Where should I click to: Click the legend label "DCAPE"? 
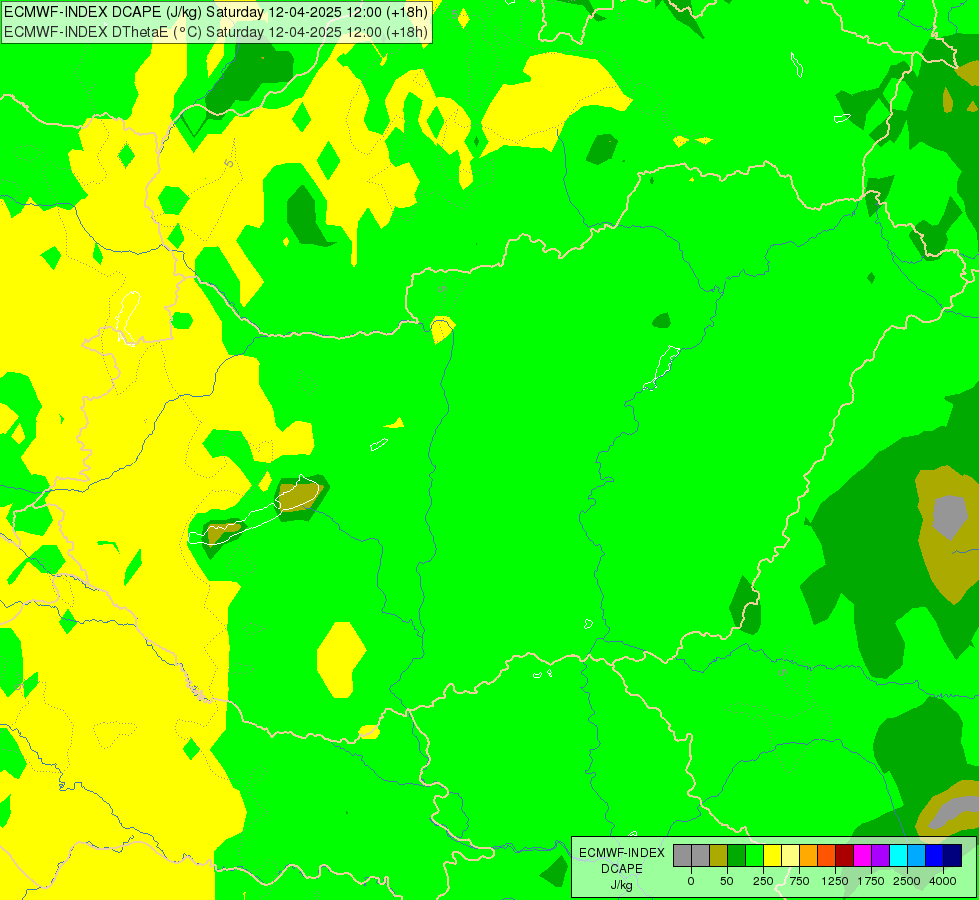[x=622, y=869]
